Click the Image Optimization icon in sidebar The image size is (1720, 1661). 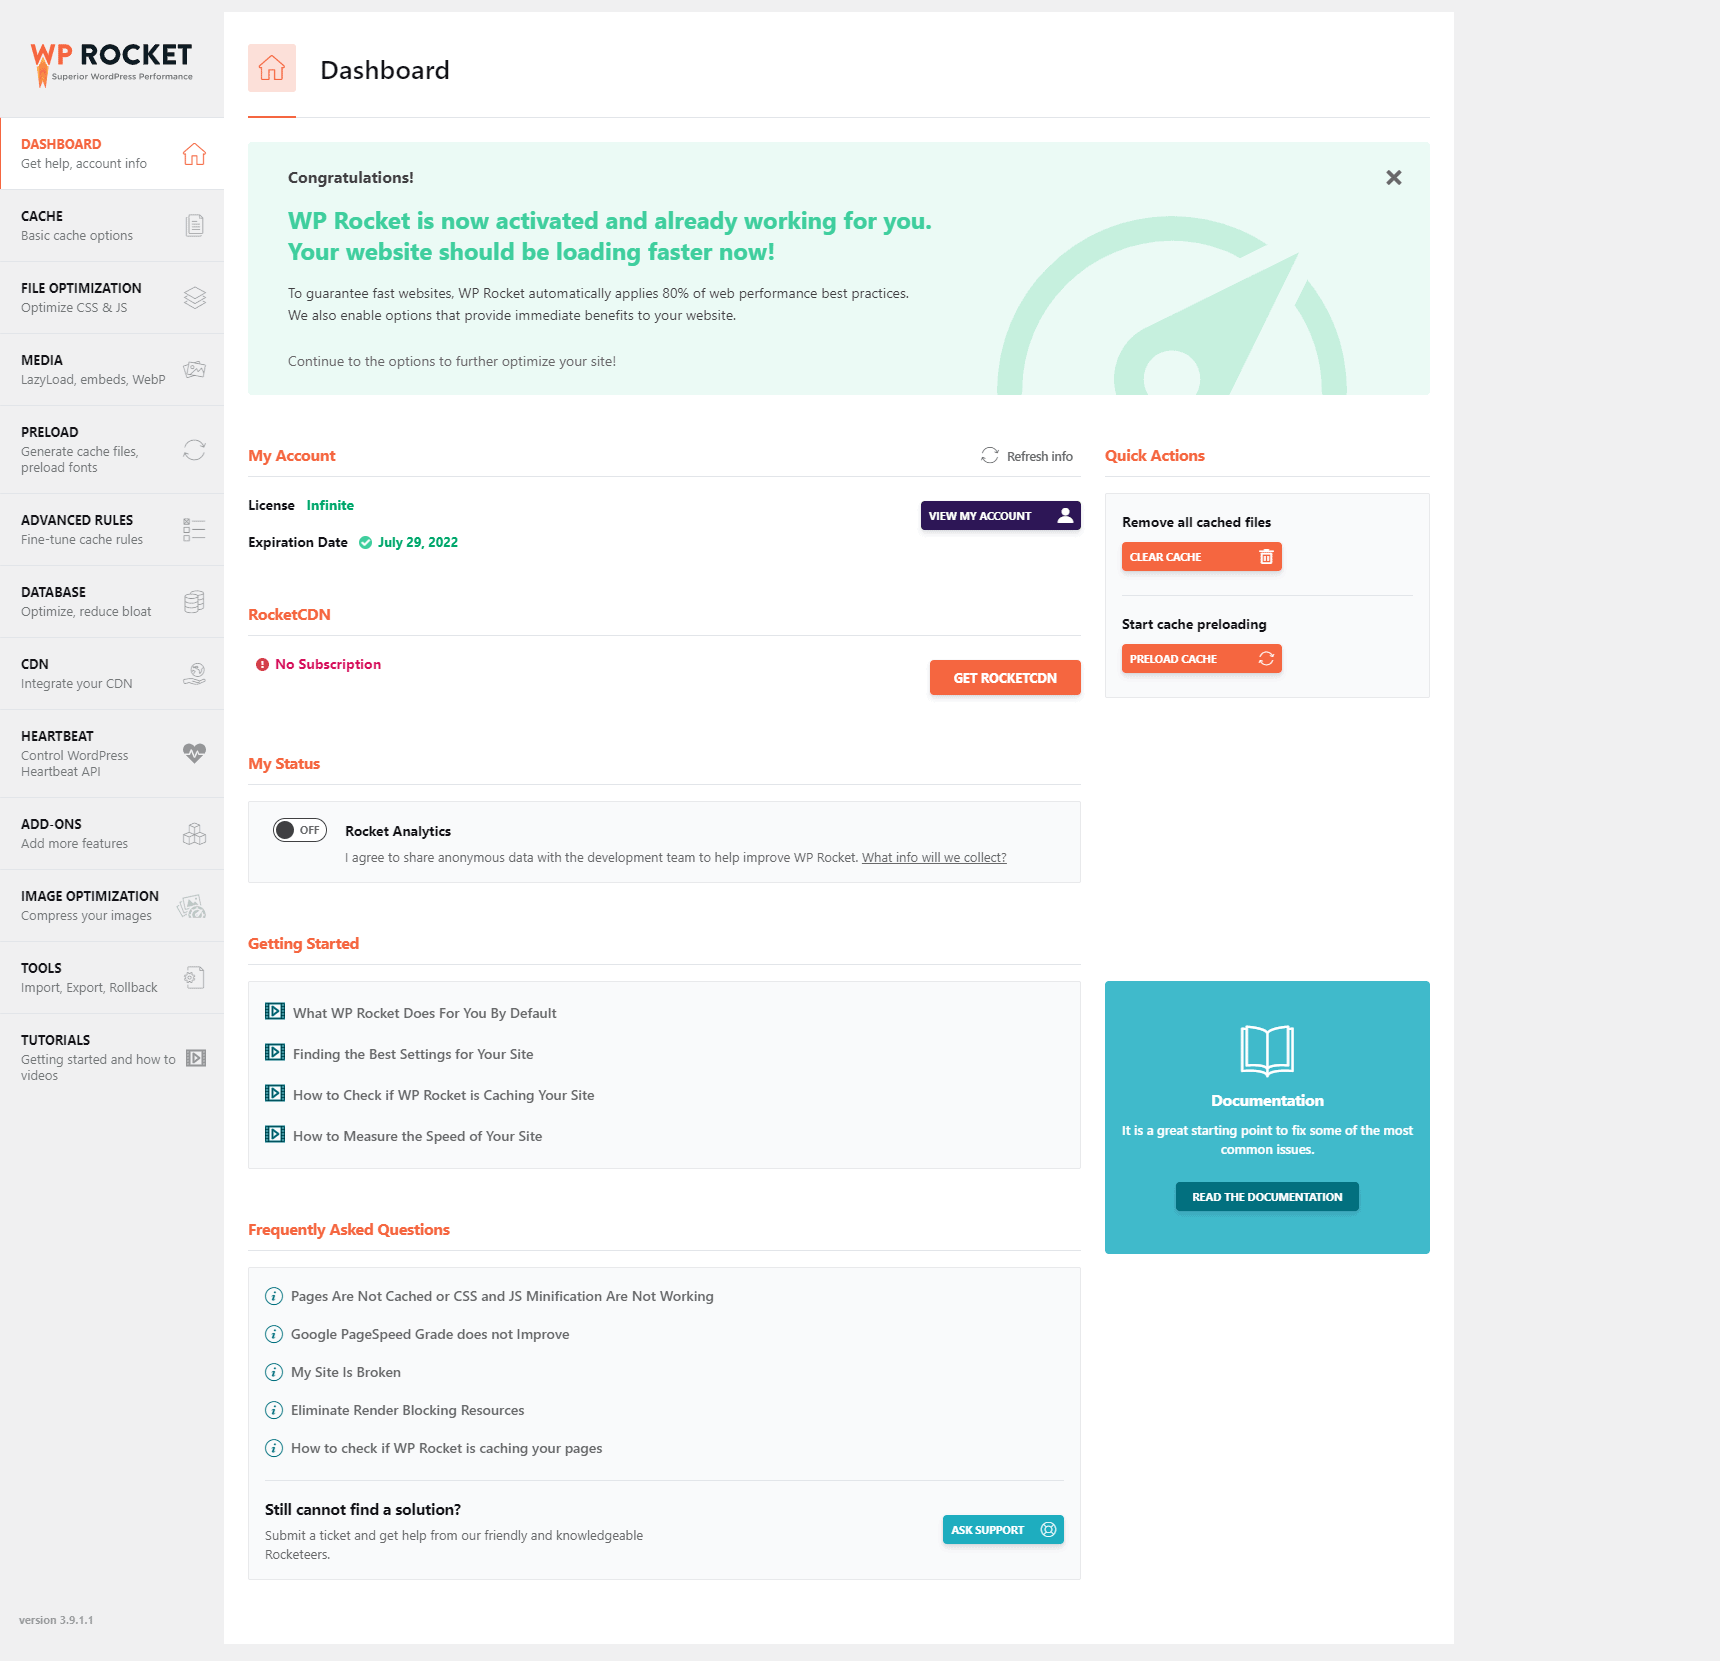pos(192,906)
